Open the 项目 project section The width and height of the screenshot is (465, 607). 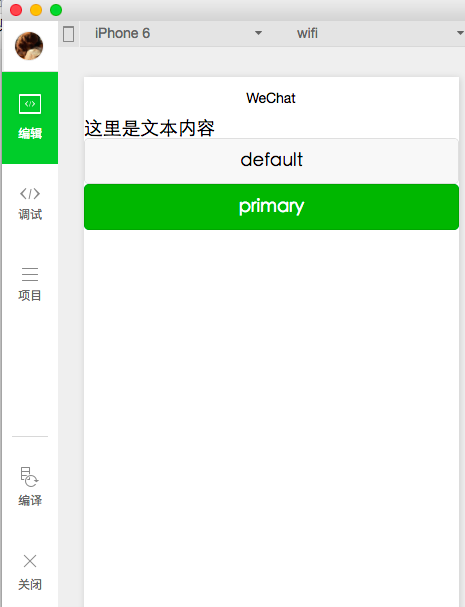30,284
